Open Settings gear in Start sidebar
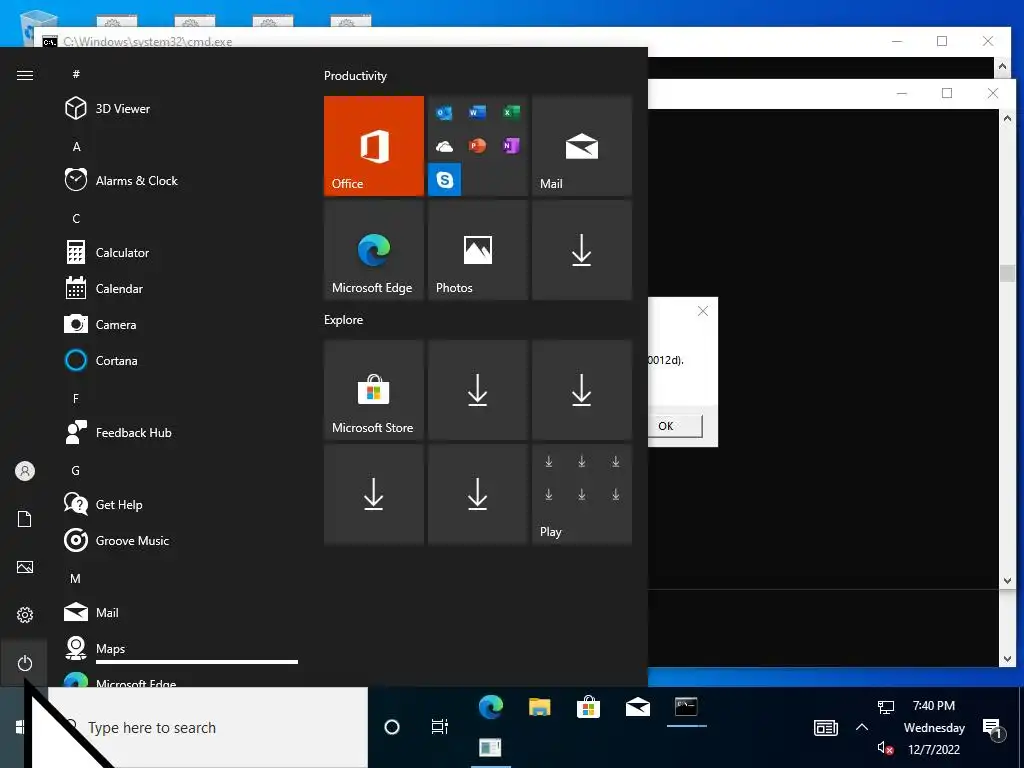 24,615
